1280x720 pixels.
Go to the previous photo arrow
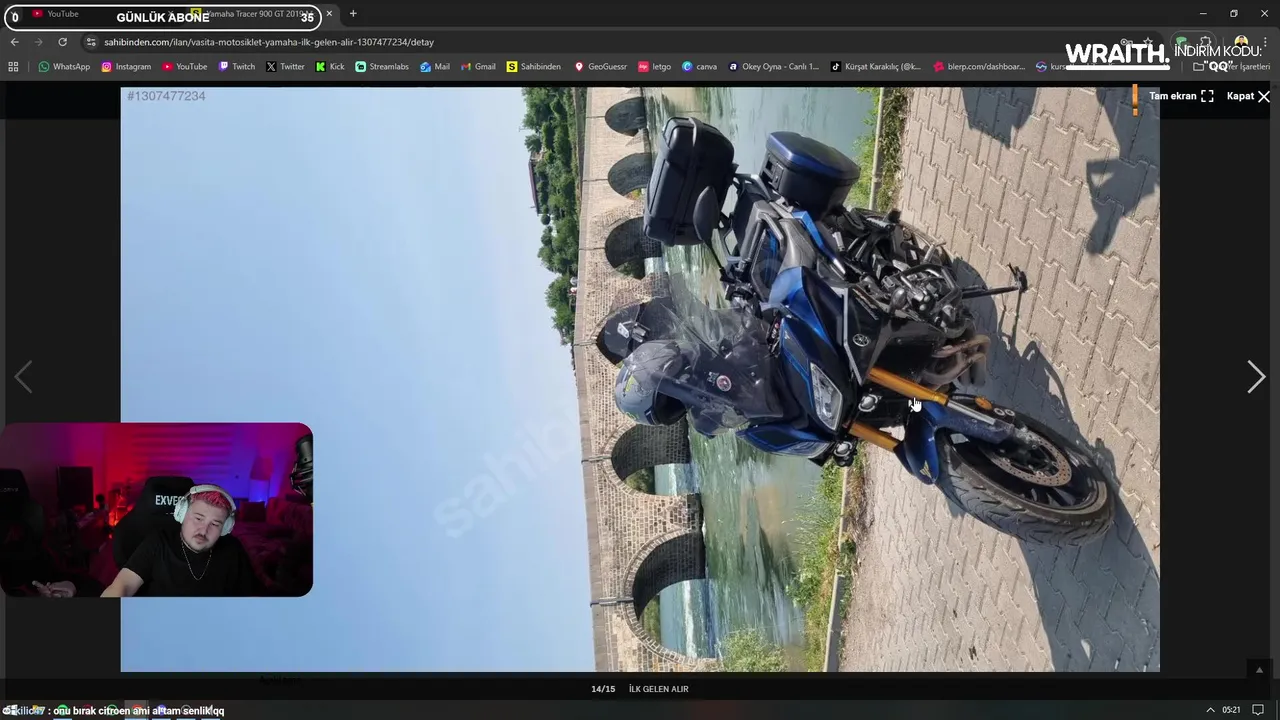tap(23, 377)
